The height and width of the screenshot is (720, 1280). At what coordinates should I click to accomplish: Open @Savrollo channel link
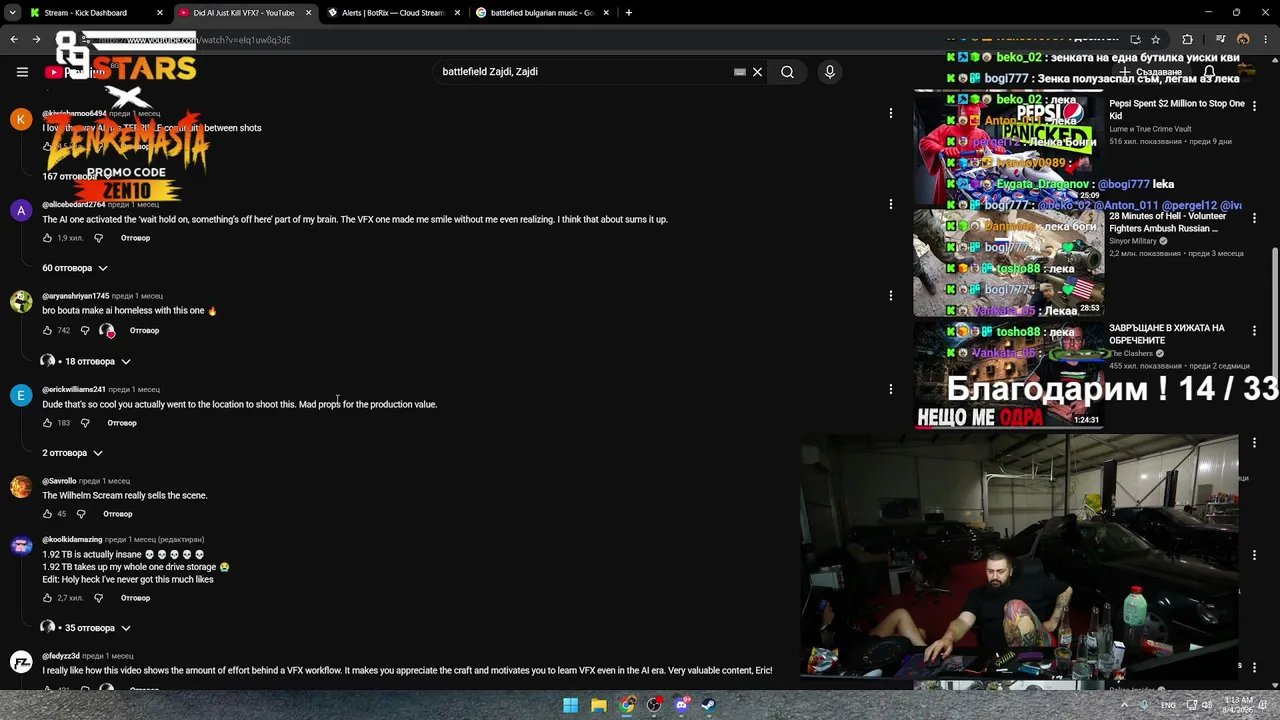(59, 481)
